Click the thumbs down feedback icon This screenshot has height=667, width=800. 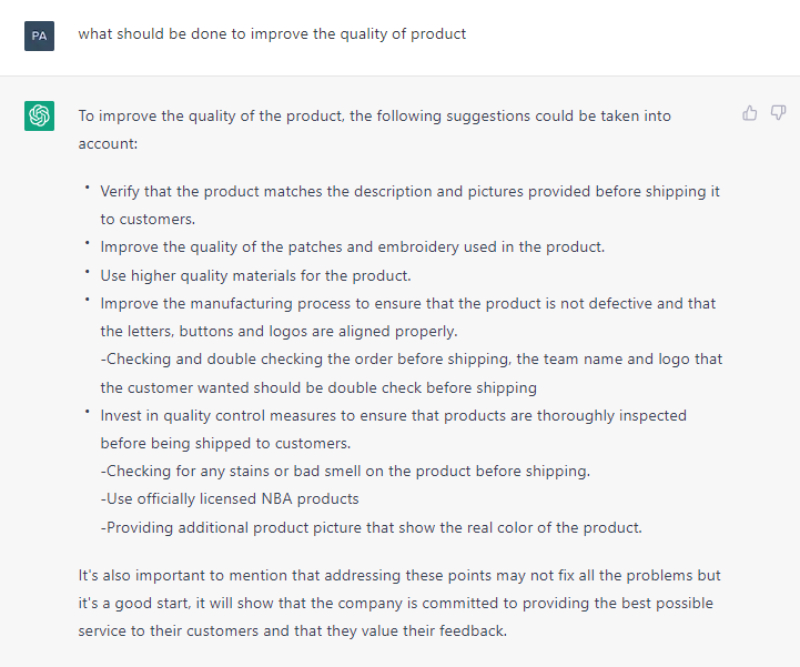(778, 113)
